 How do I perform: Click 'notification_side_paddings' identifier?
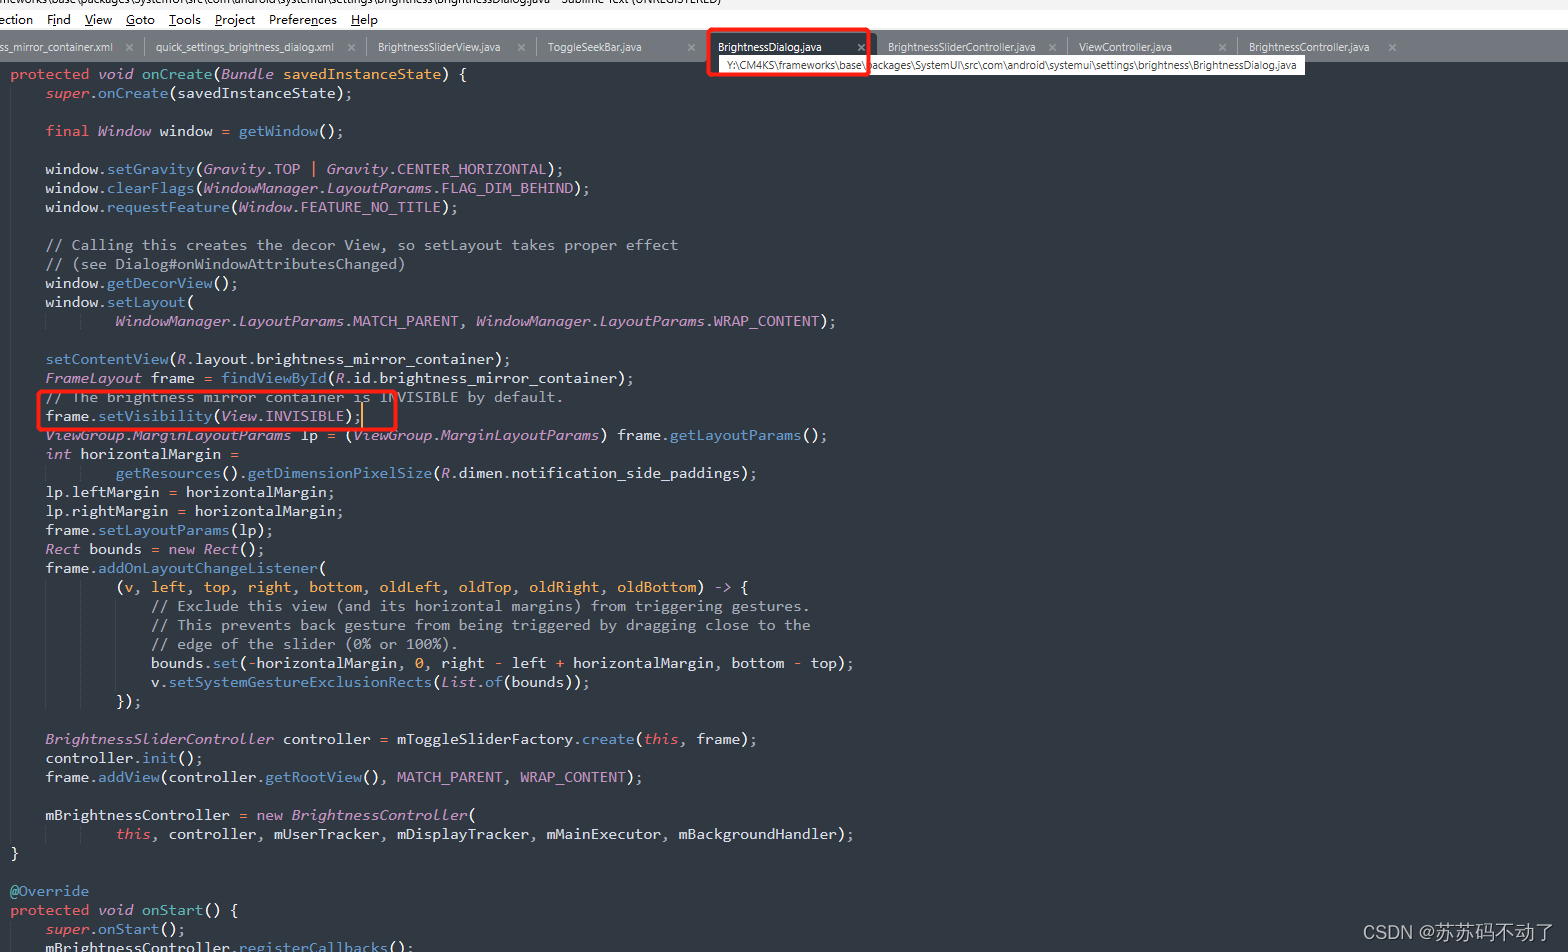click(626, 473)
